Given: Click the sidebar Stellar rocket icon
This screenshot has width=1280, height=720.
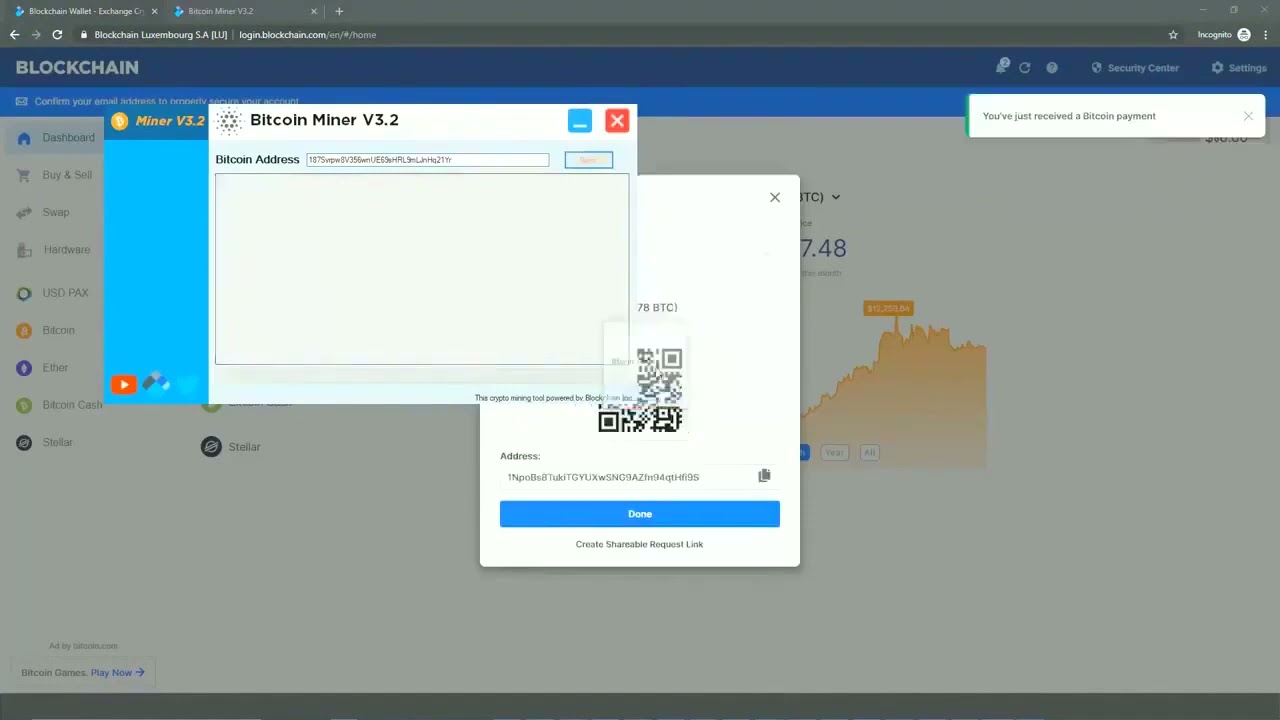Looking at the screenshot, I should coord(24,442).
